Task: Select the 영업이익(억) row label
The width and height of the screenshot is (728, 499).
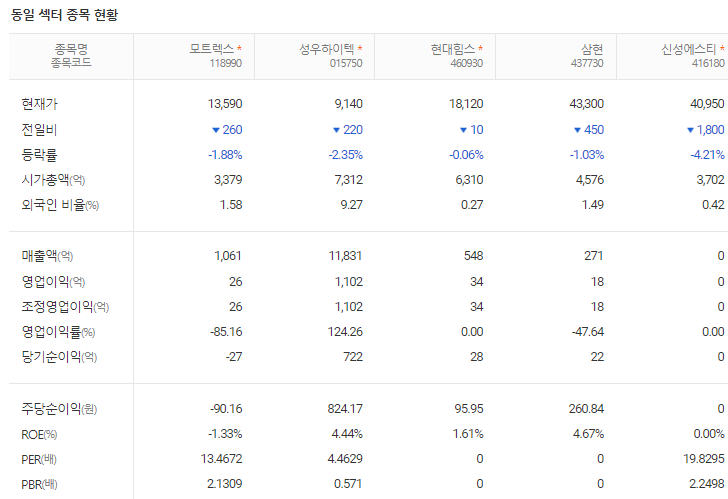Action: point(53,281)
